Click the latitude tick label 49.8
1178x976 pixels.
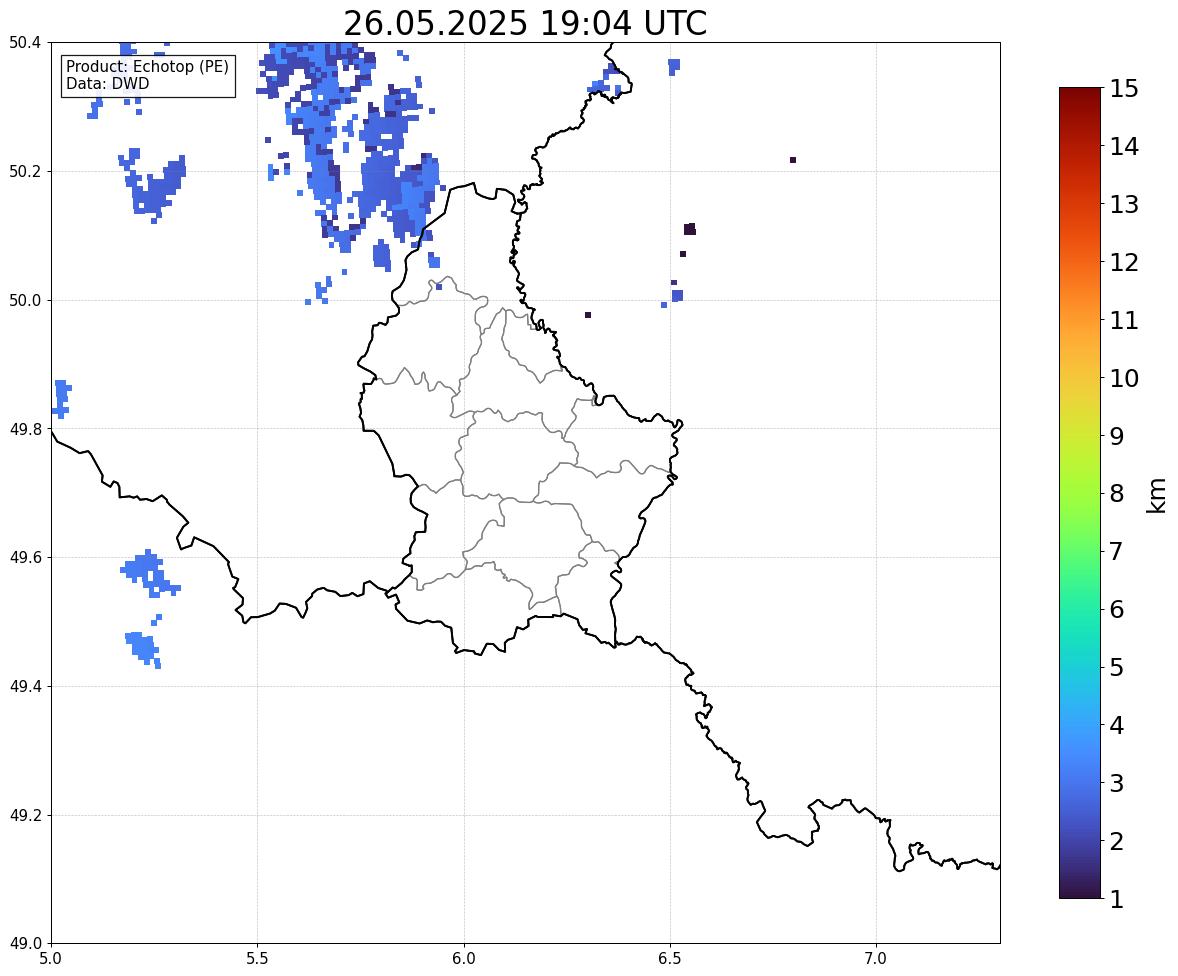25,429
